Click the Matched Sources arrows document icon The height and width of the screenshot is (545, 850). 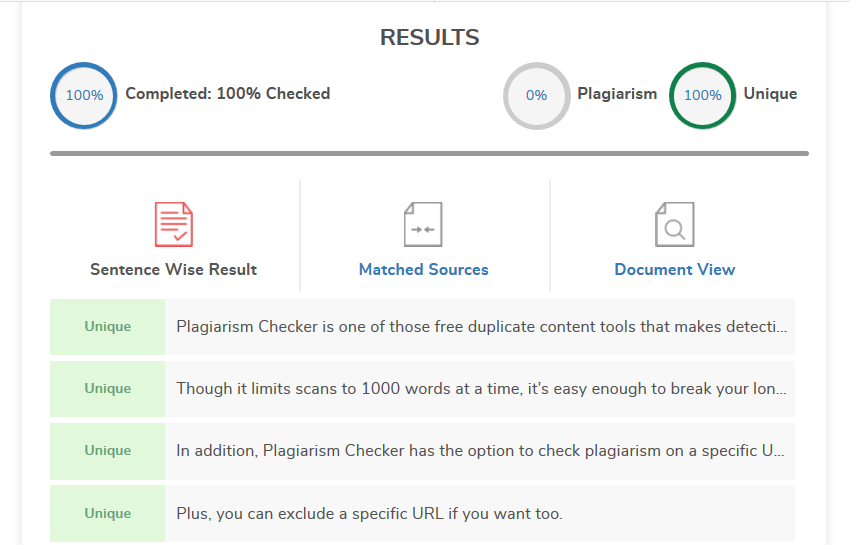(423, 225)
